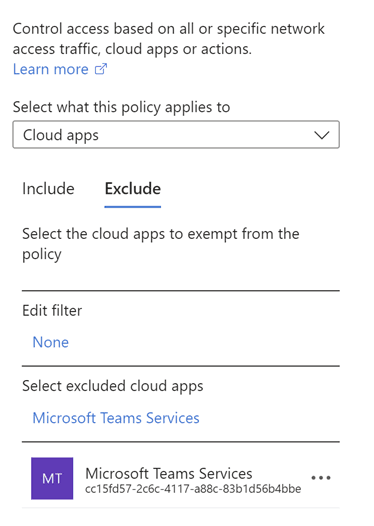Click the Select what this policy applies to label

click(121, 107)
